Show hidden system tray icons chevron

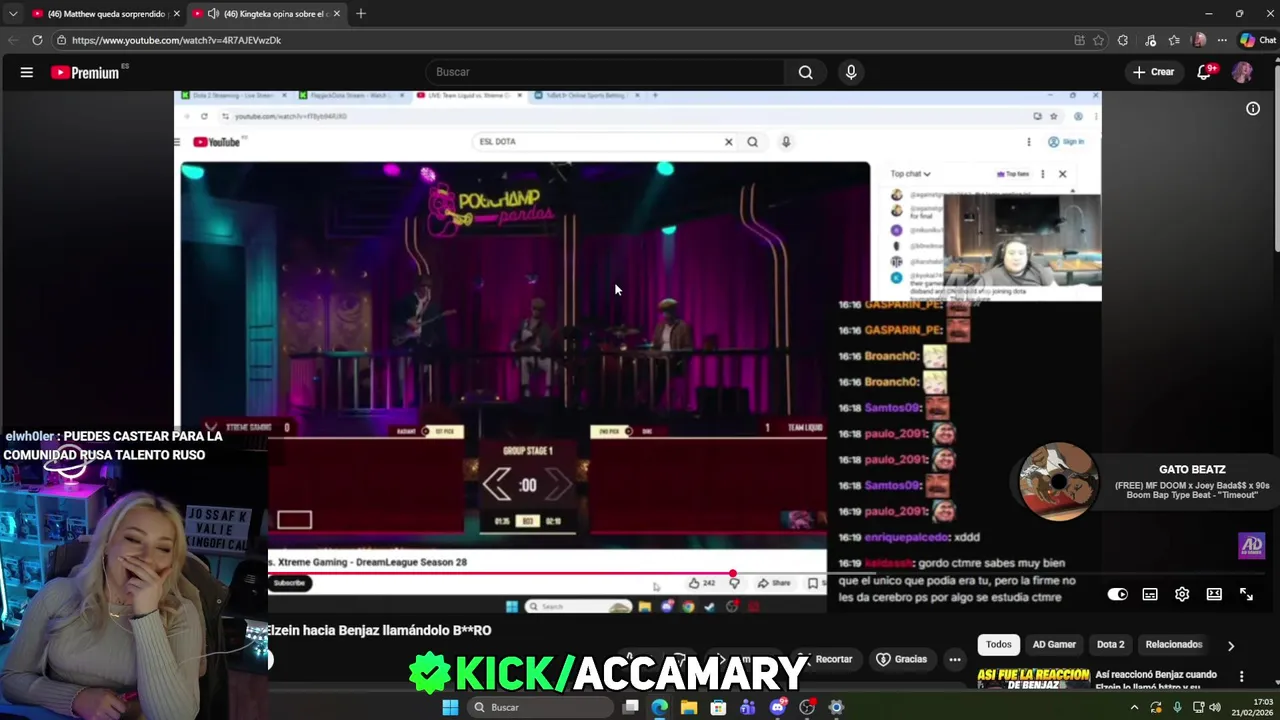(x=1134, y=707)
